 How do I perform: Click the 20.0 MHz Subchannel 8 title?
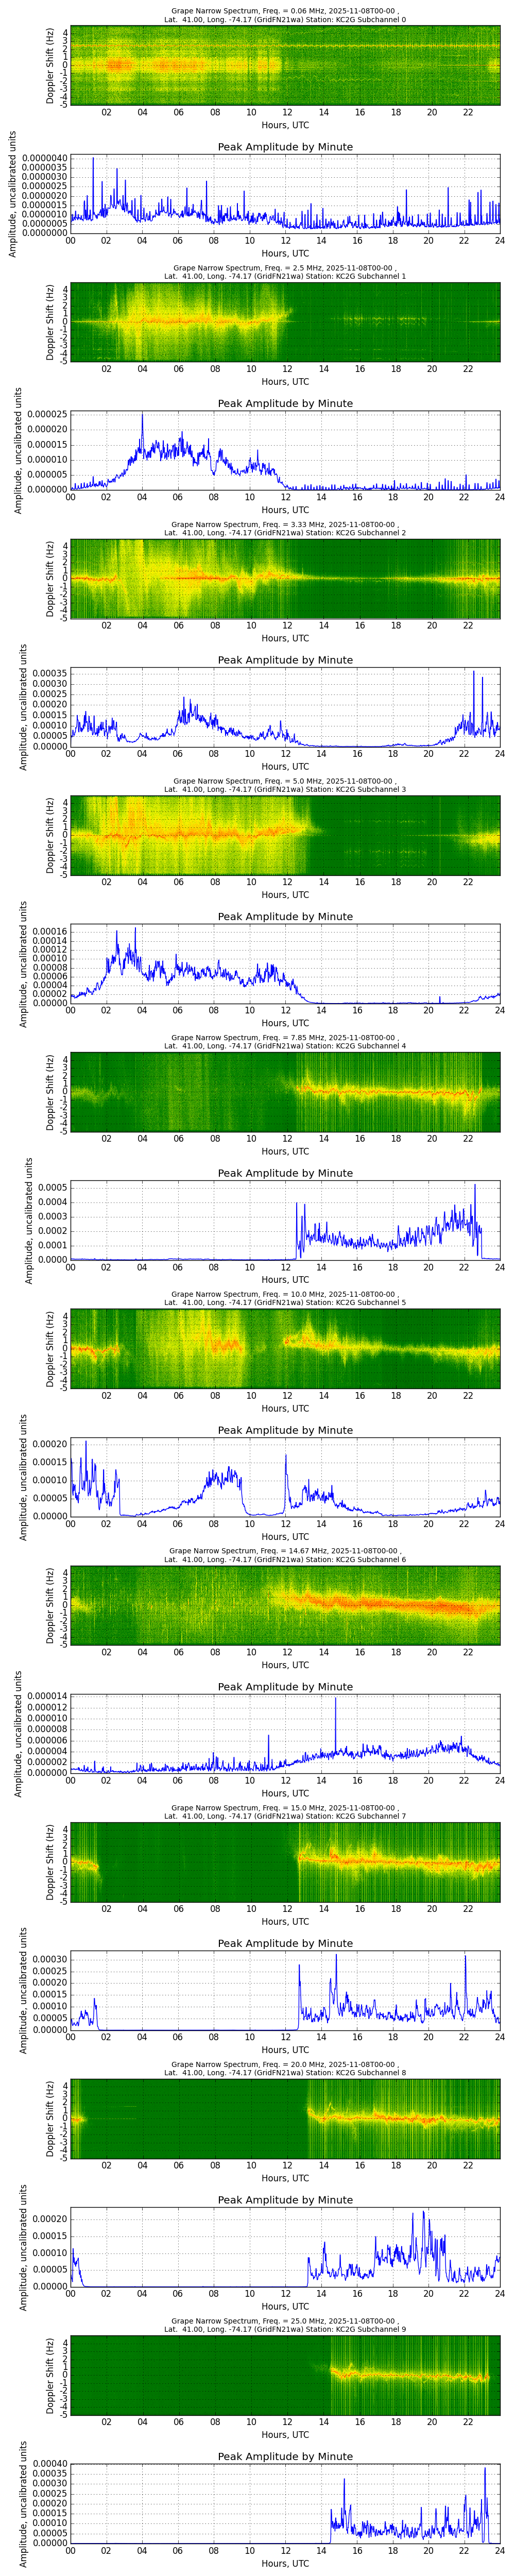tap(285, 2068)
